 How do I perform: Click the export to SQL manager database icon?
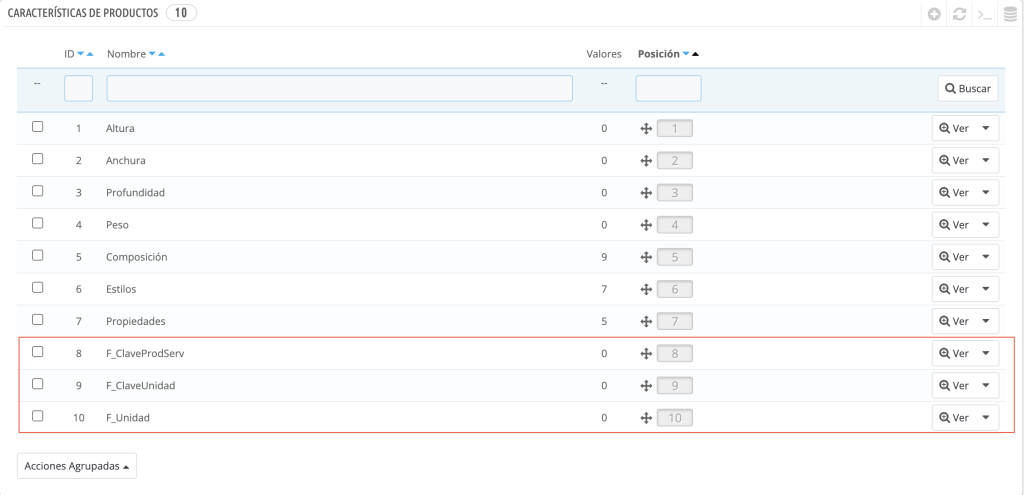pyautogui.click(x=1010, y=14)
